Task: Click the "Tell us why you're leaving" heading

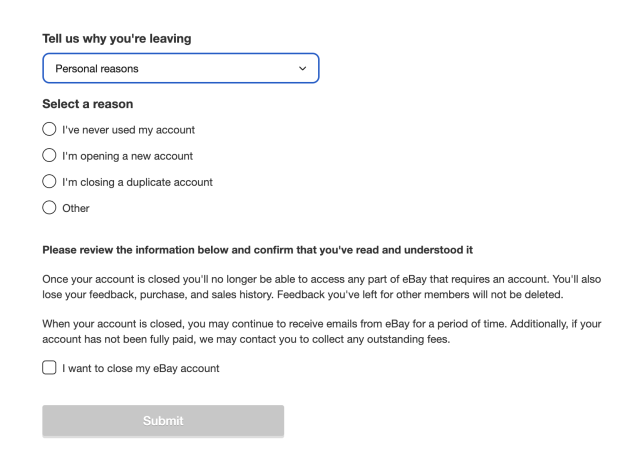Action: [x=116, y=38]
